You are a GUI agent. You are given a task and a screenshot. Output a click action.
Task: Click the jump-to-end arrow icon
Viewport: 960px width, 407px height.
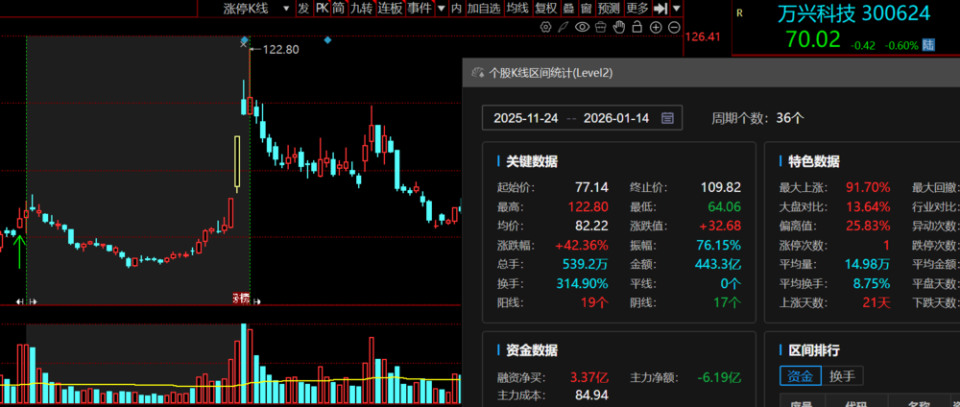[x=661, y=8]
